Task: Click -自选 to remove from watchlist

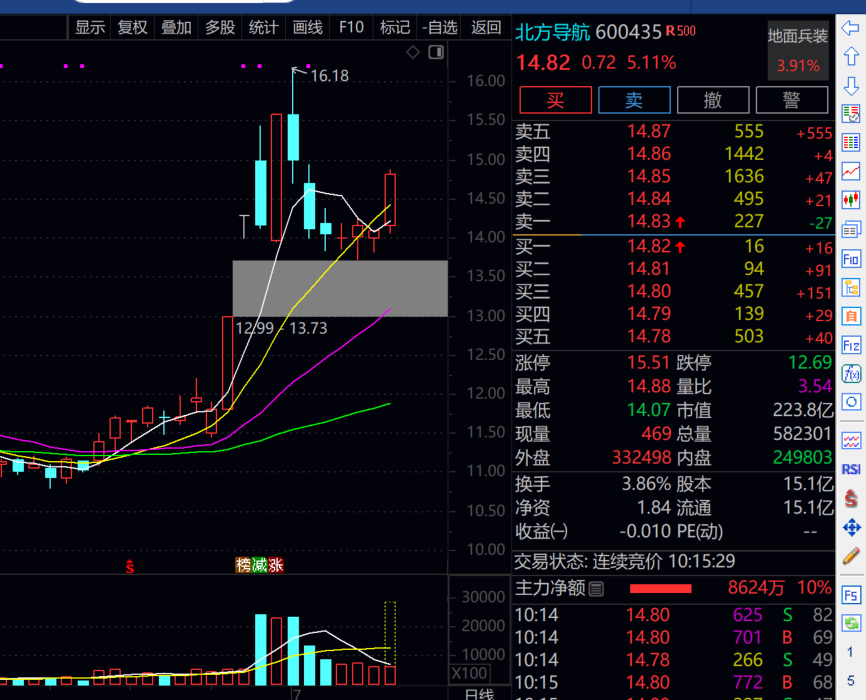Action: coord(440,27)
